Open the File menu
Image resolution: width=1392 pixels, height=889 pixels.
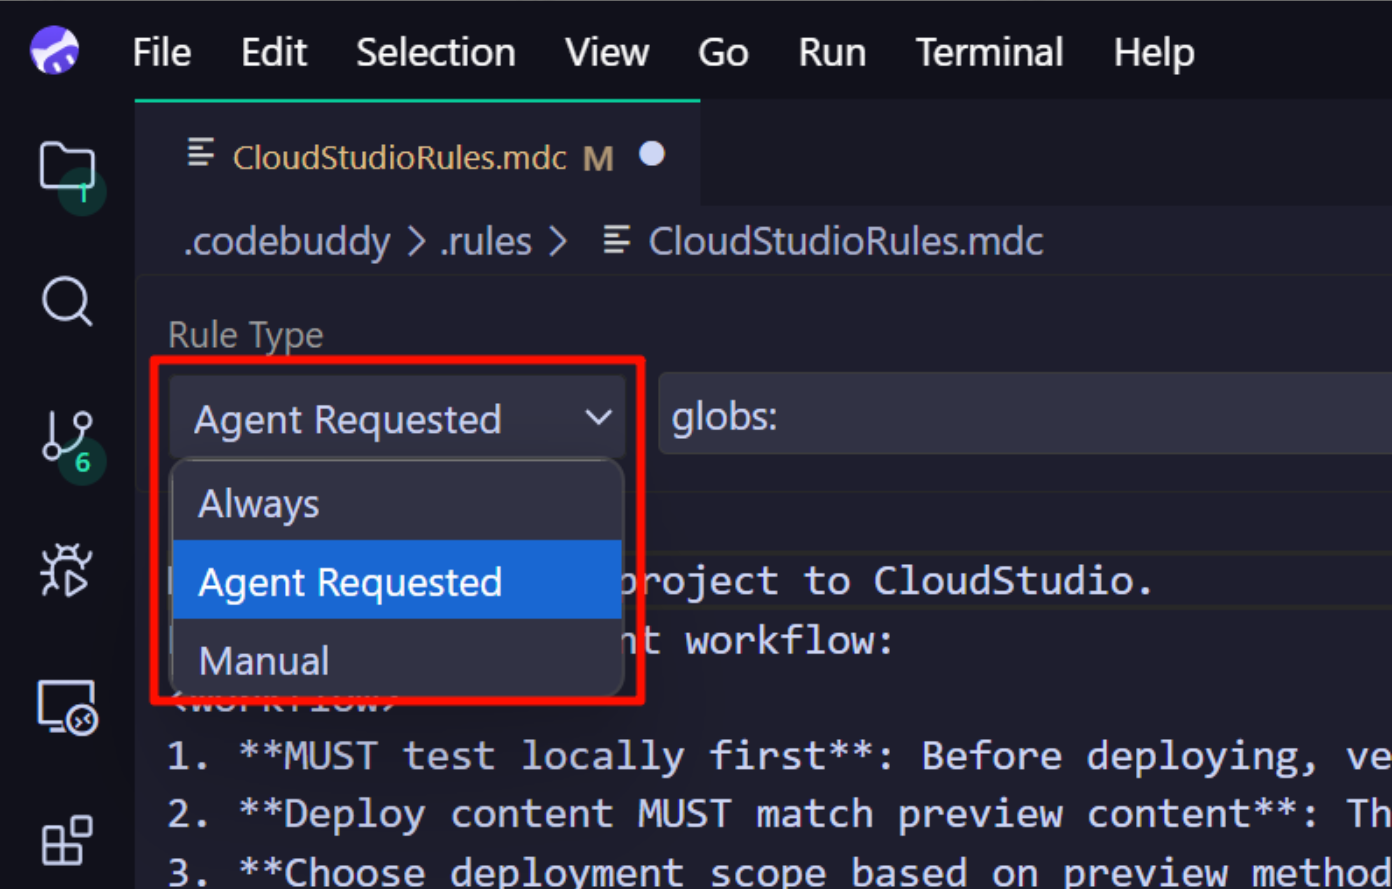pyautogui.click(x=161, y=52)
